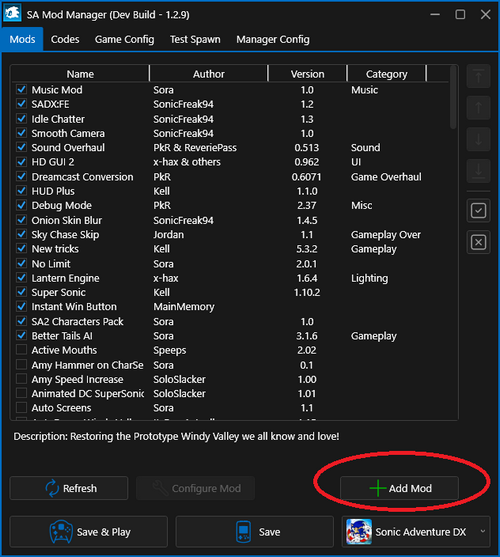The width and height of the screenshot is (500, 557).
Task: Click the mod list vertical scrollbar thumb
Action: (x=453, y=97)
